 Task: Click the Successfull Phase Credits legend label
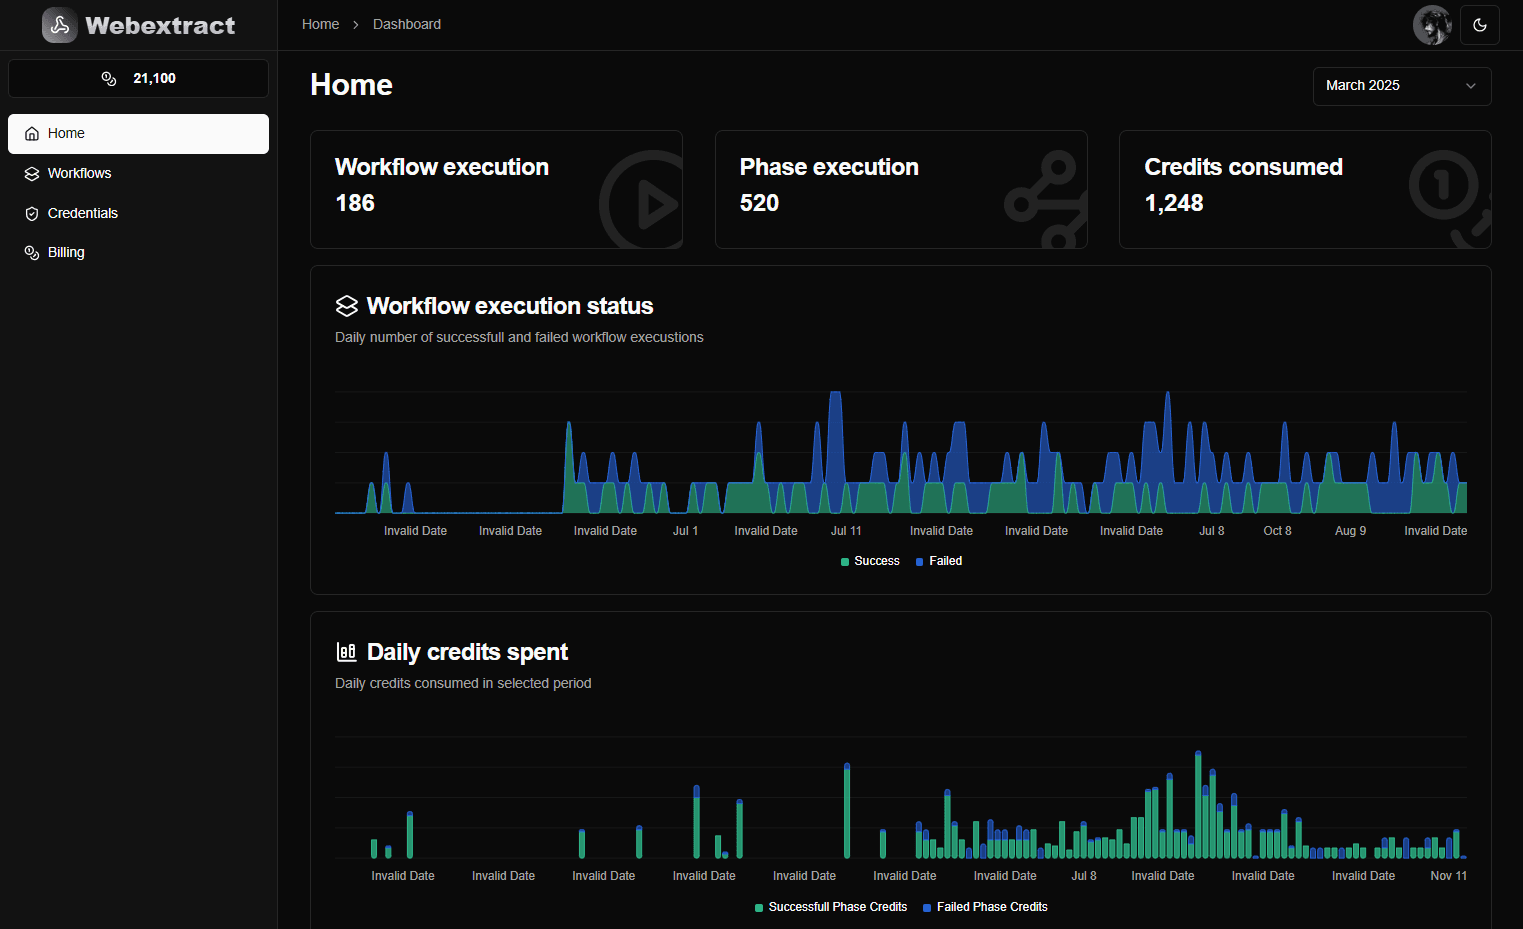coord(838,907)
